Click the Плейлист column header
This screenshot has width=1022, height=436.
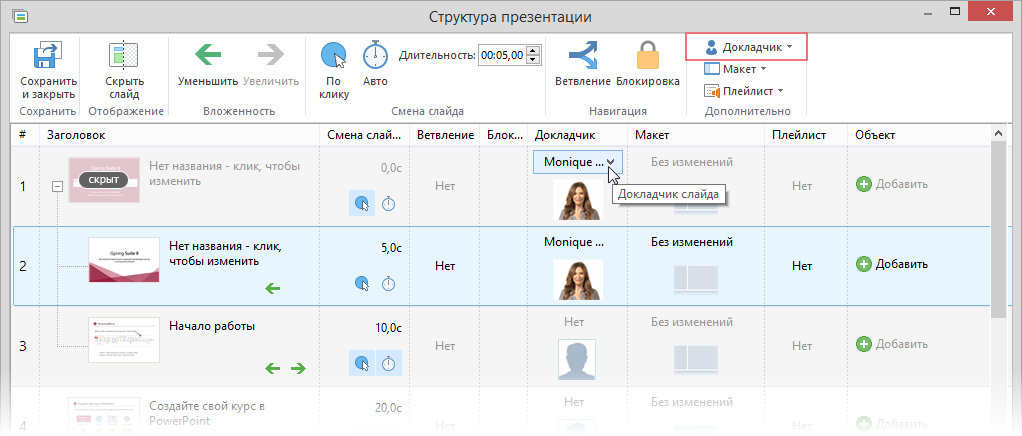[x=806, y=135]
